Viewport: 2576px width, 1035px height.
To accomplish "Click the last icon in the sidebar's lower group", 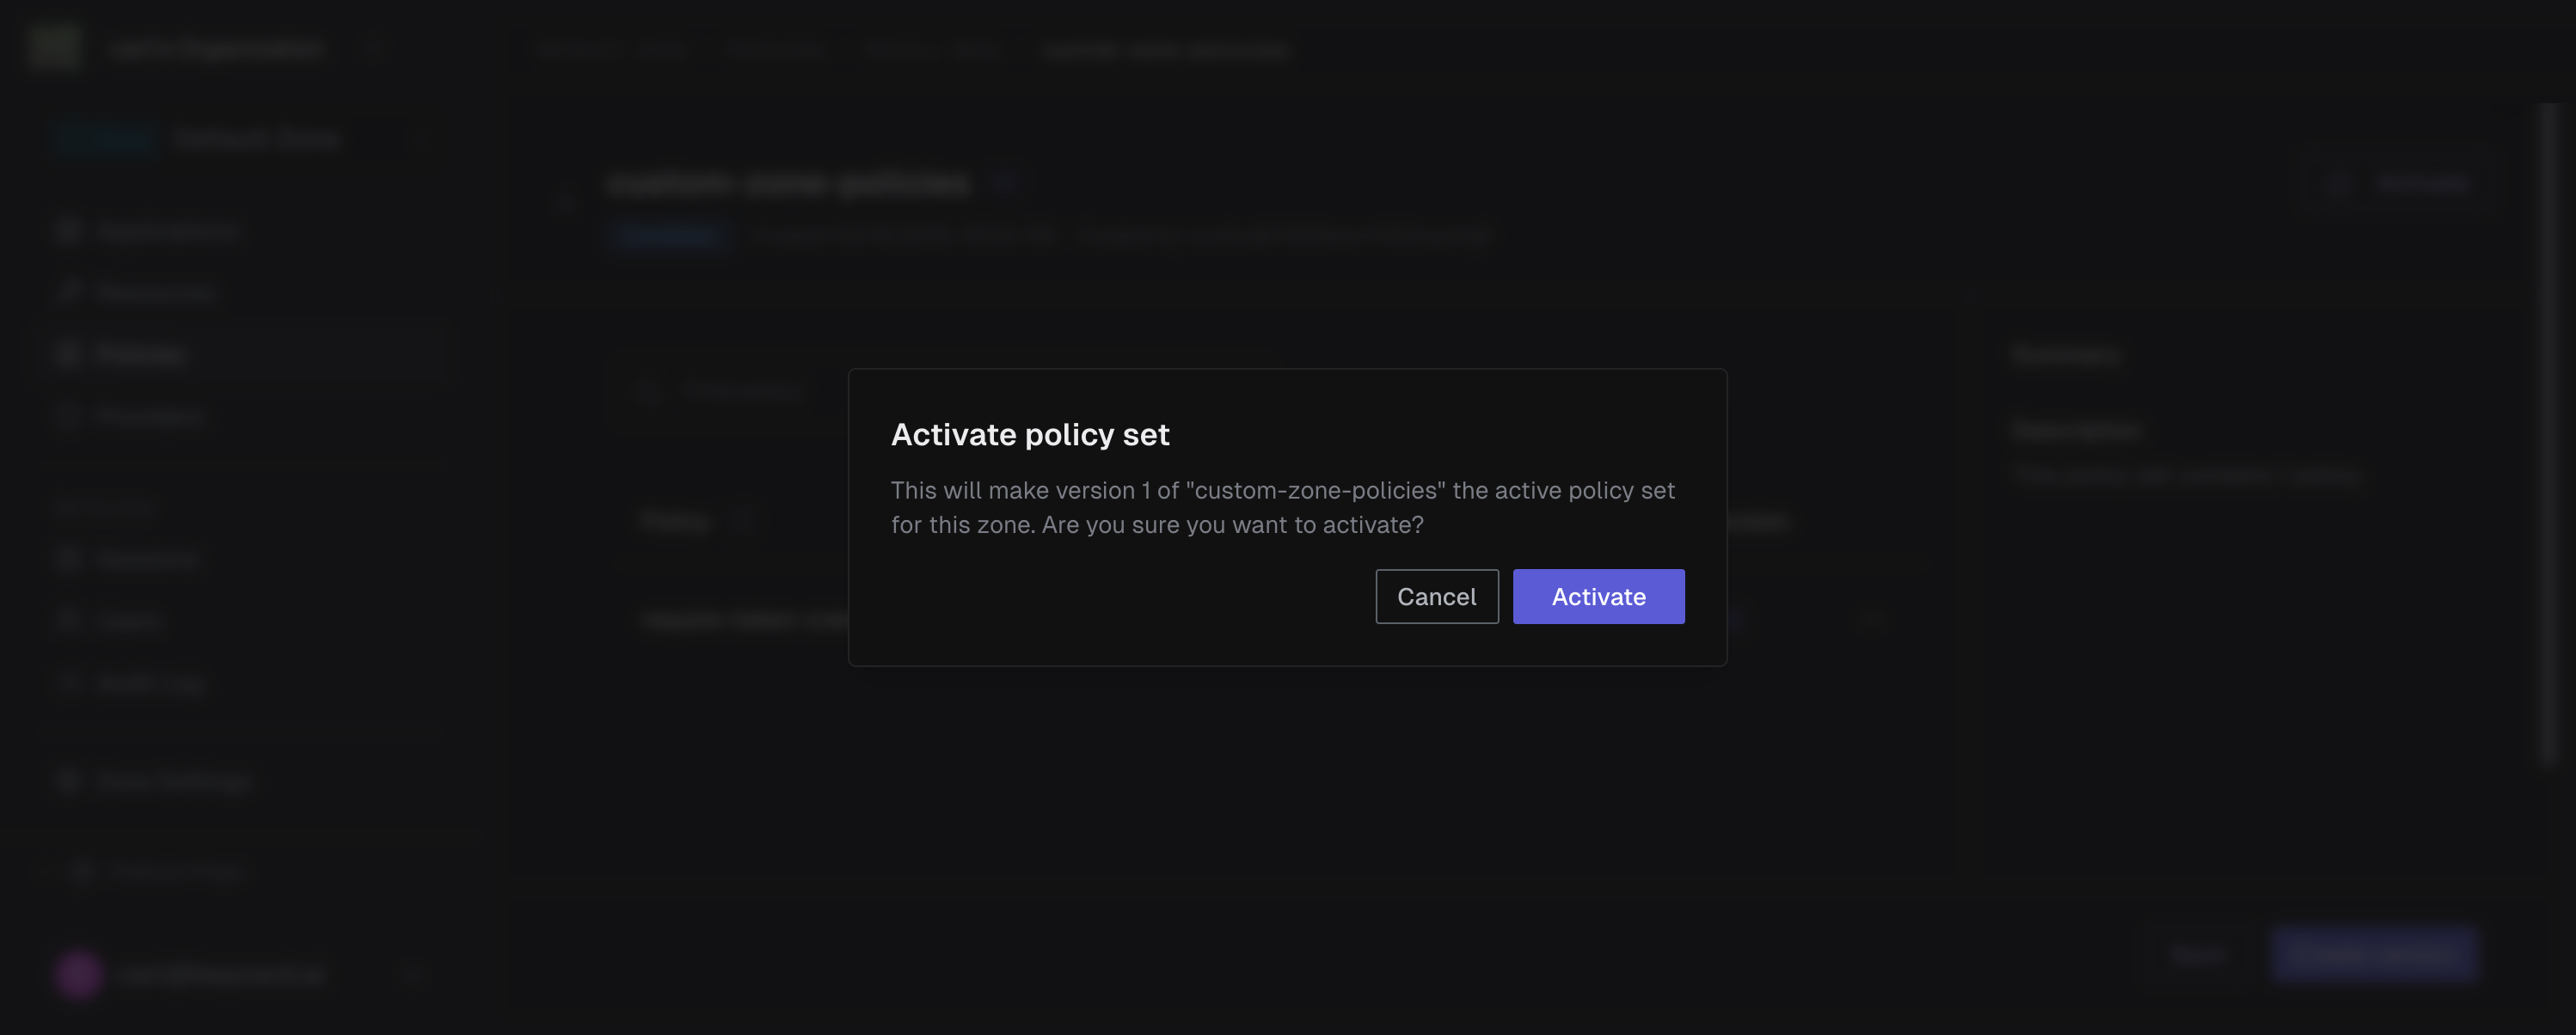I will click(x=68, y=682).
